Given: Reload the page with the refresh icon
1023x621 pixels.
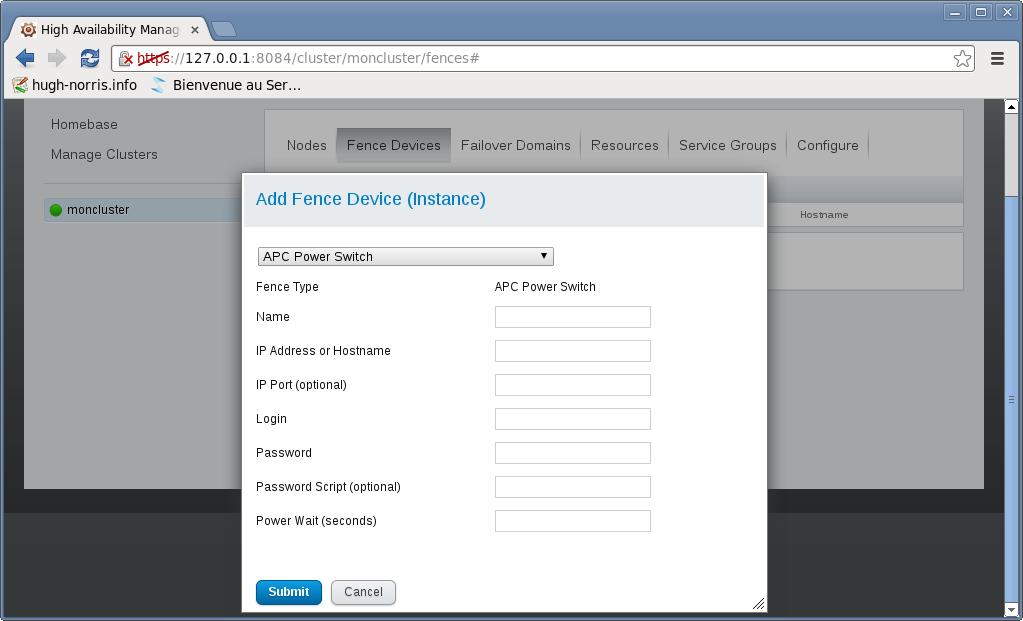Looking at the screenshot, I should 90,58.
